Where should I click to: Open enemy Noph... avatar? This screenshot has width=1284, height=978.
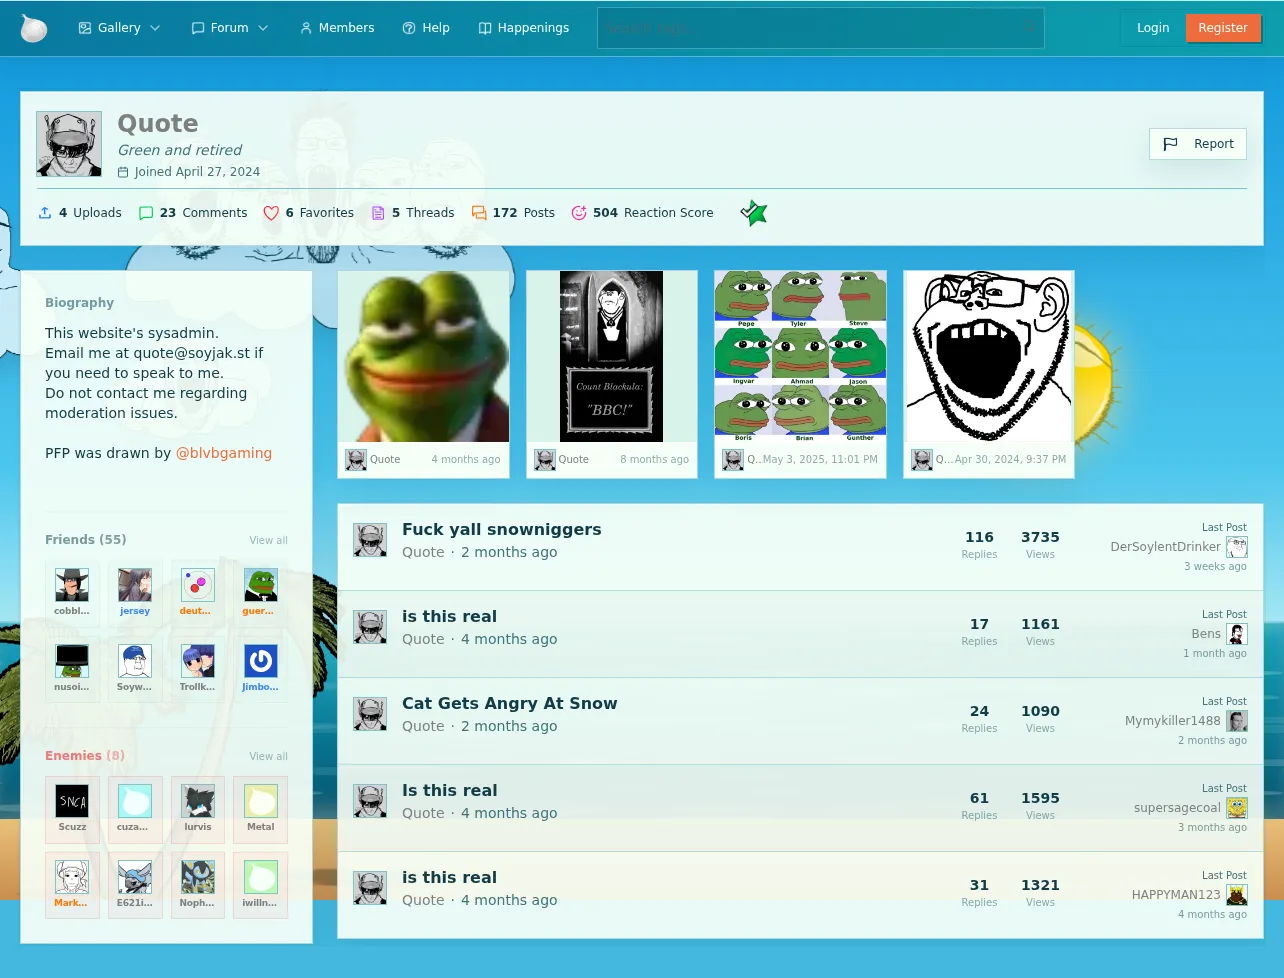coord(198,877)
